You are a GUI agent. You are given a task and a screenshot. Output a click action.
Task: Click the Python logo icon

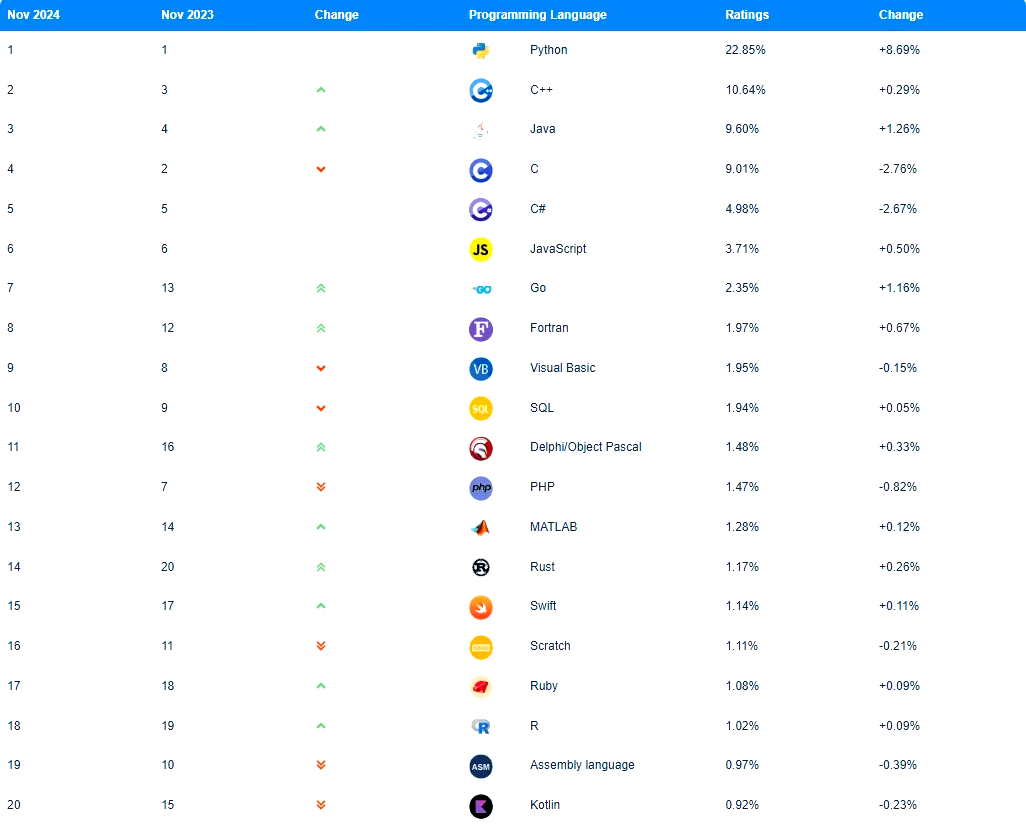point(481,51)
